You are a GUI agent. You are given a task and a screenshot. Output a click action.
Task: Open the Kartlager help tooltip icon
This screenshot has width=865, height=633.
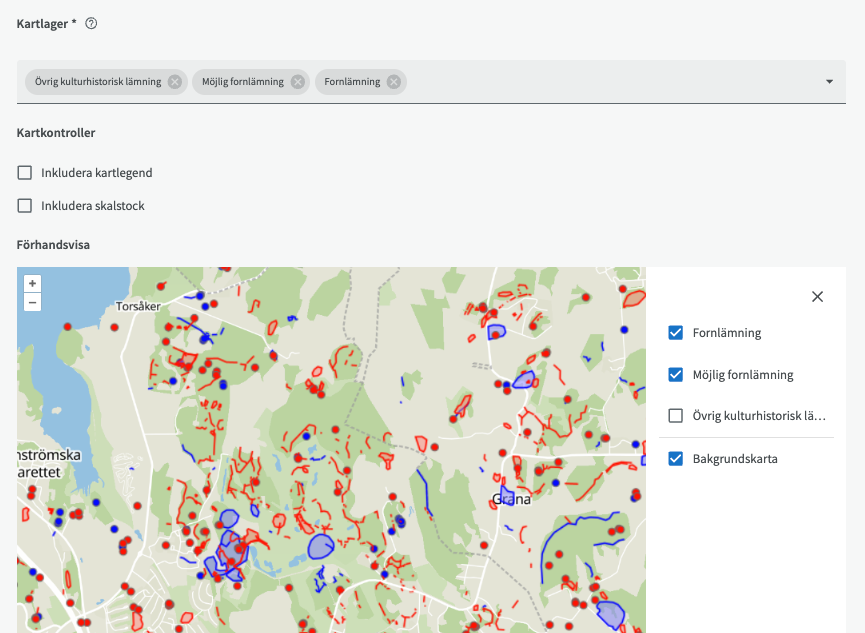coord(91,23)
